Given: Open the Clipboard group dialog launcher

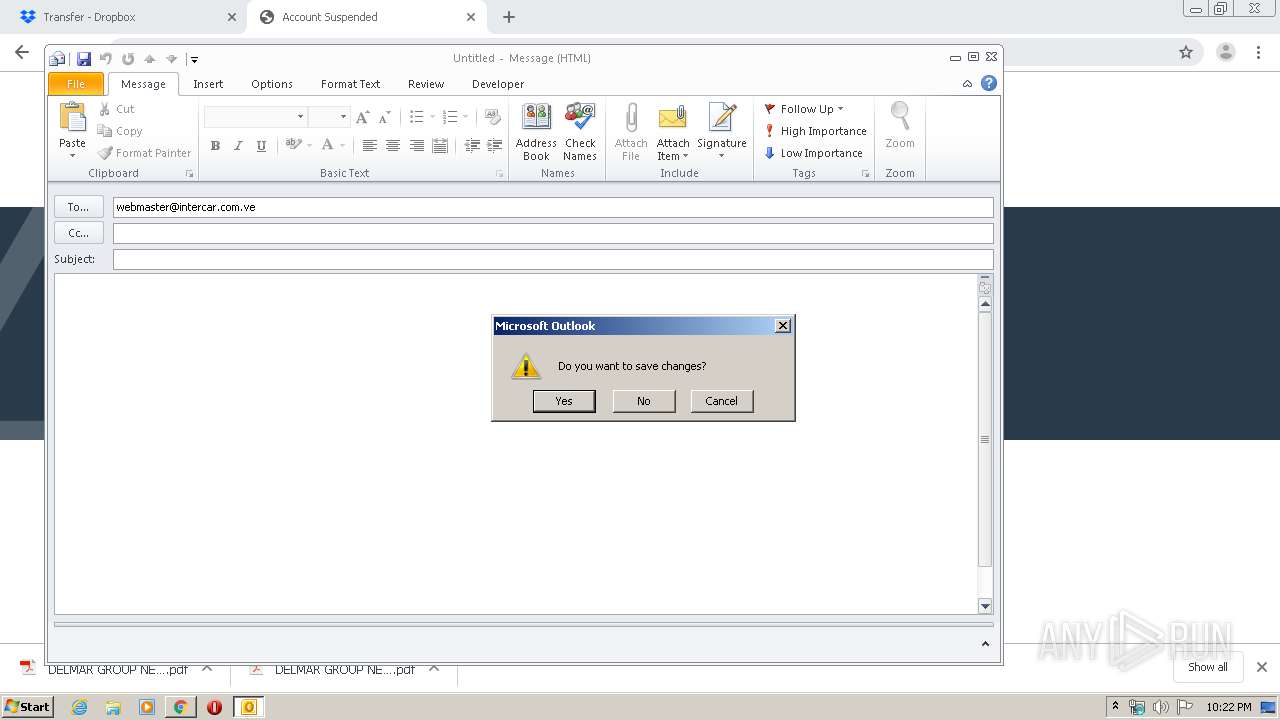Looking at the screenshot, I should pos(189,174).
